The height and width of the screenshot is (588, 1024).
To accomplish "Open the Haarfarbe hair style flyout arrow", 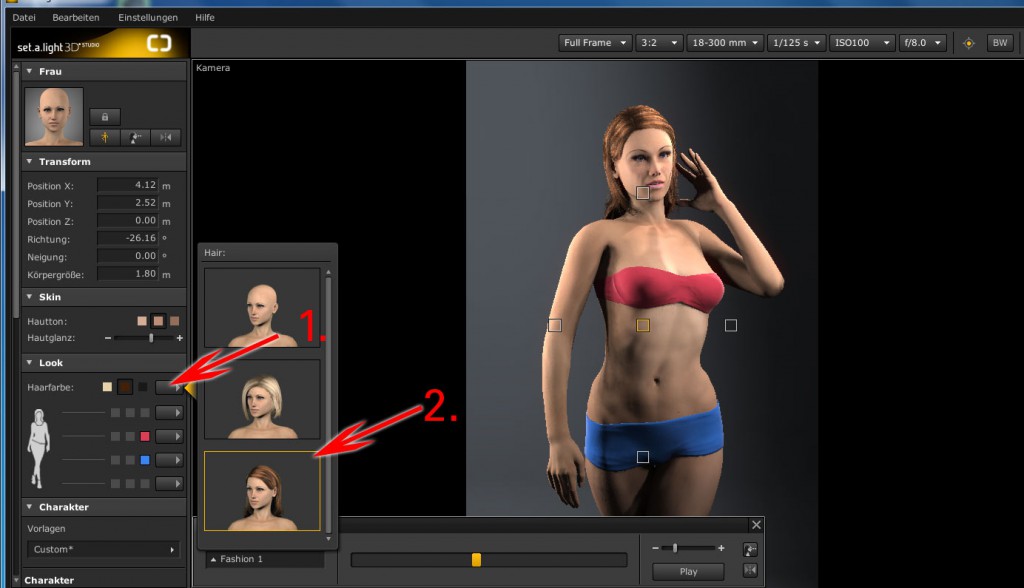I will click(x=168, y=387).
